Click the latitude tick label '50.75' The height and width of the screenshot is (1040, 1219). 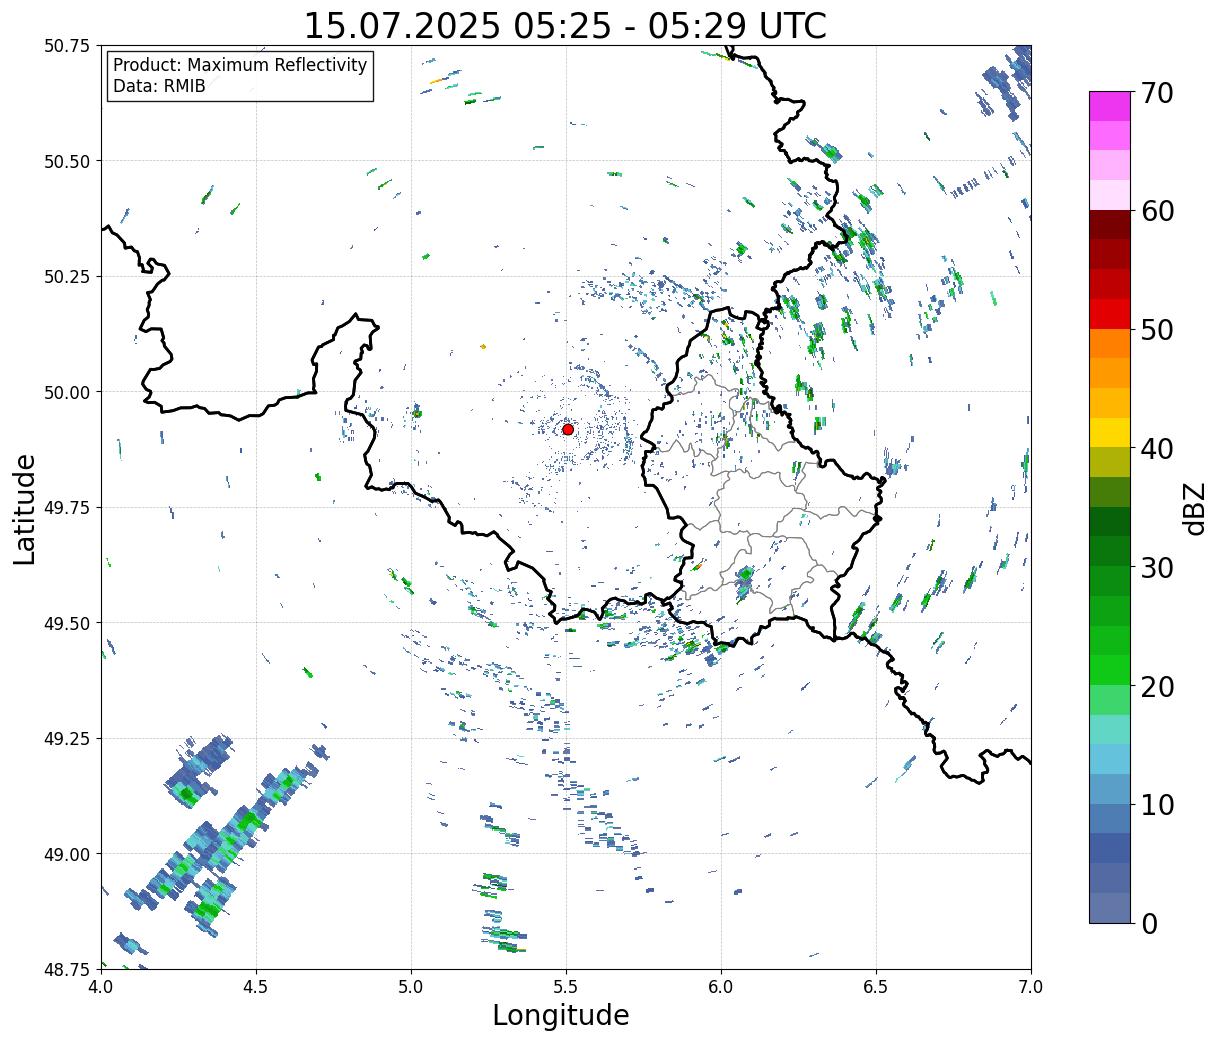[67, 46]
